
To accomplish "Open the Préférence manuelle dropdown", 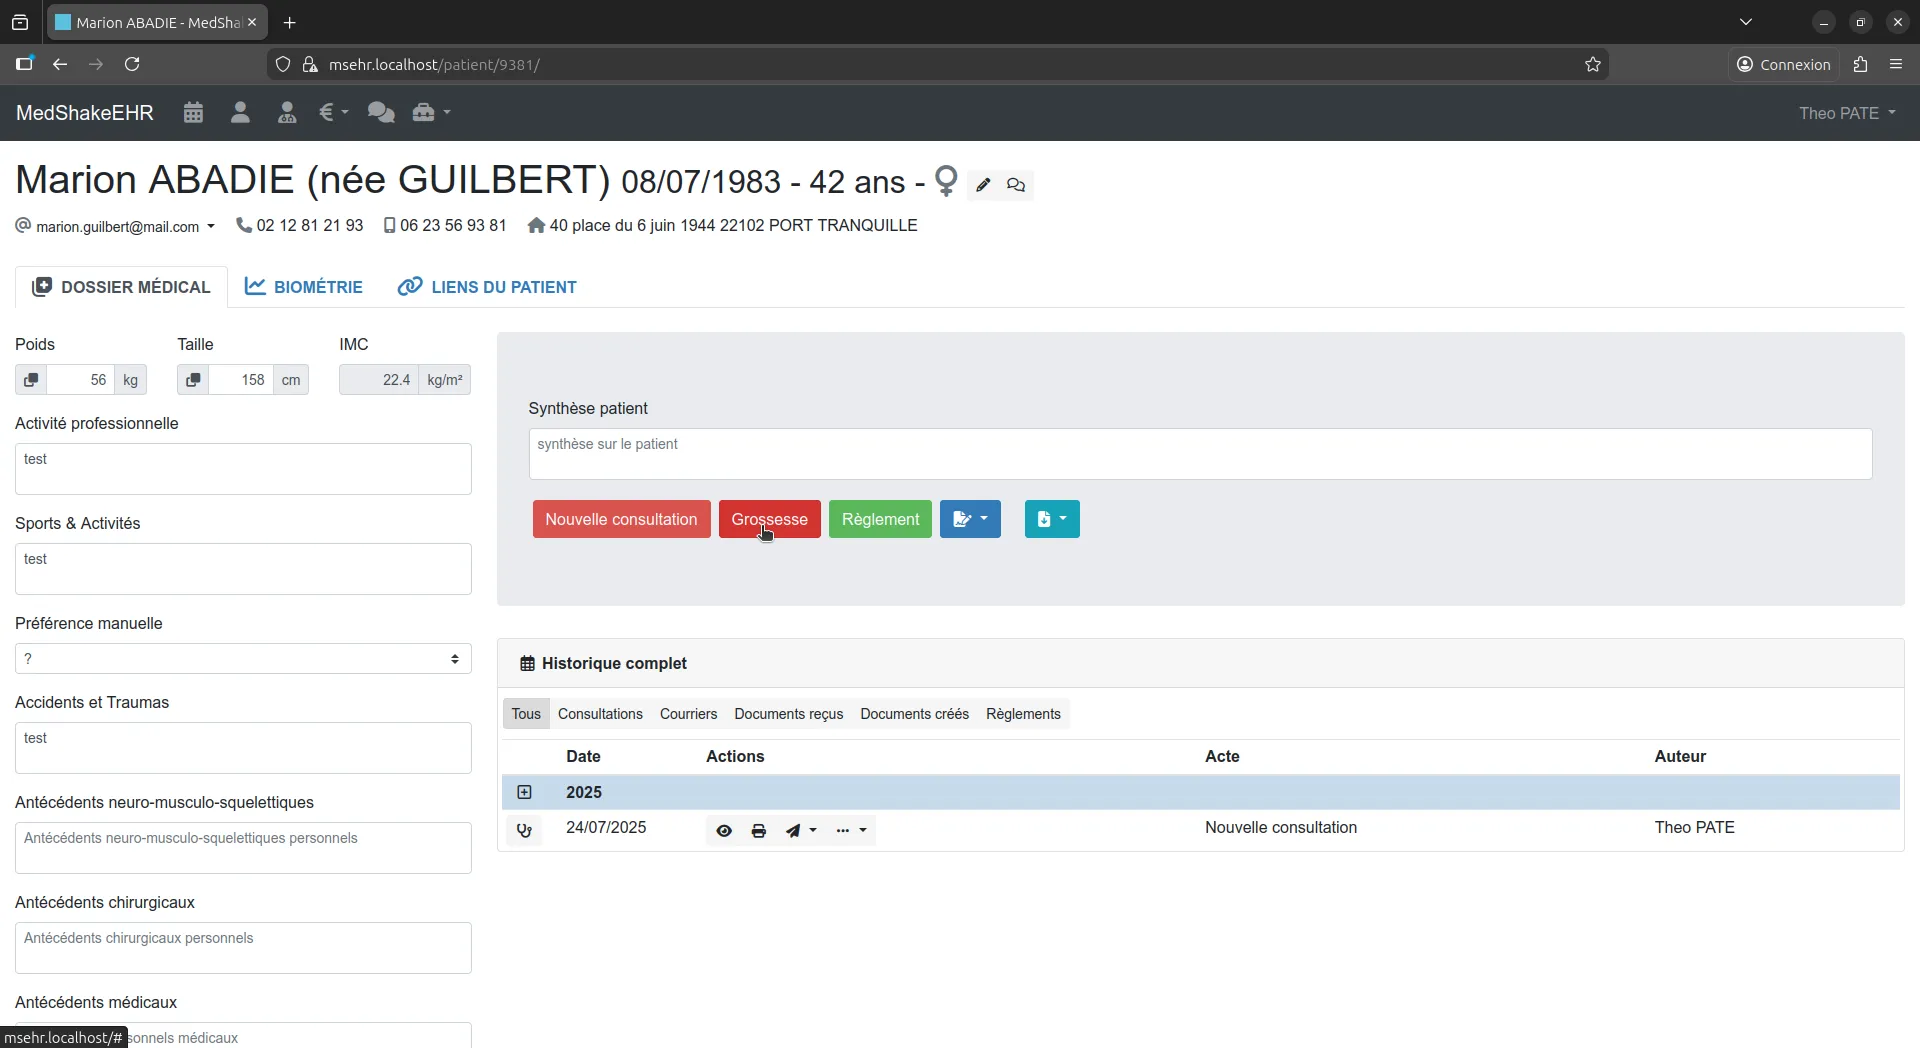I will [x=243, y=659].
